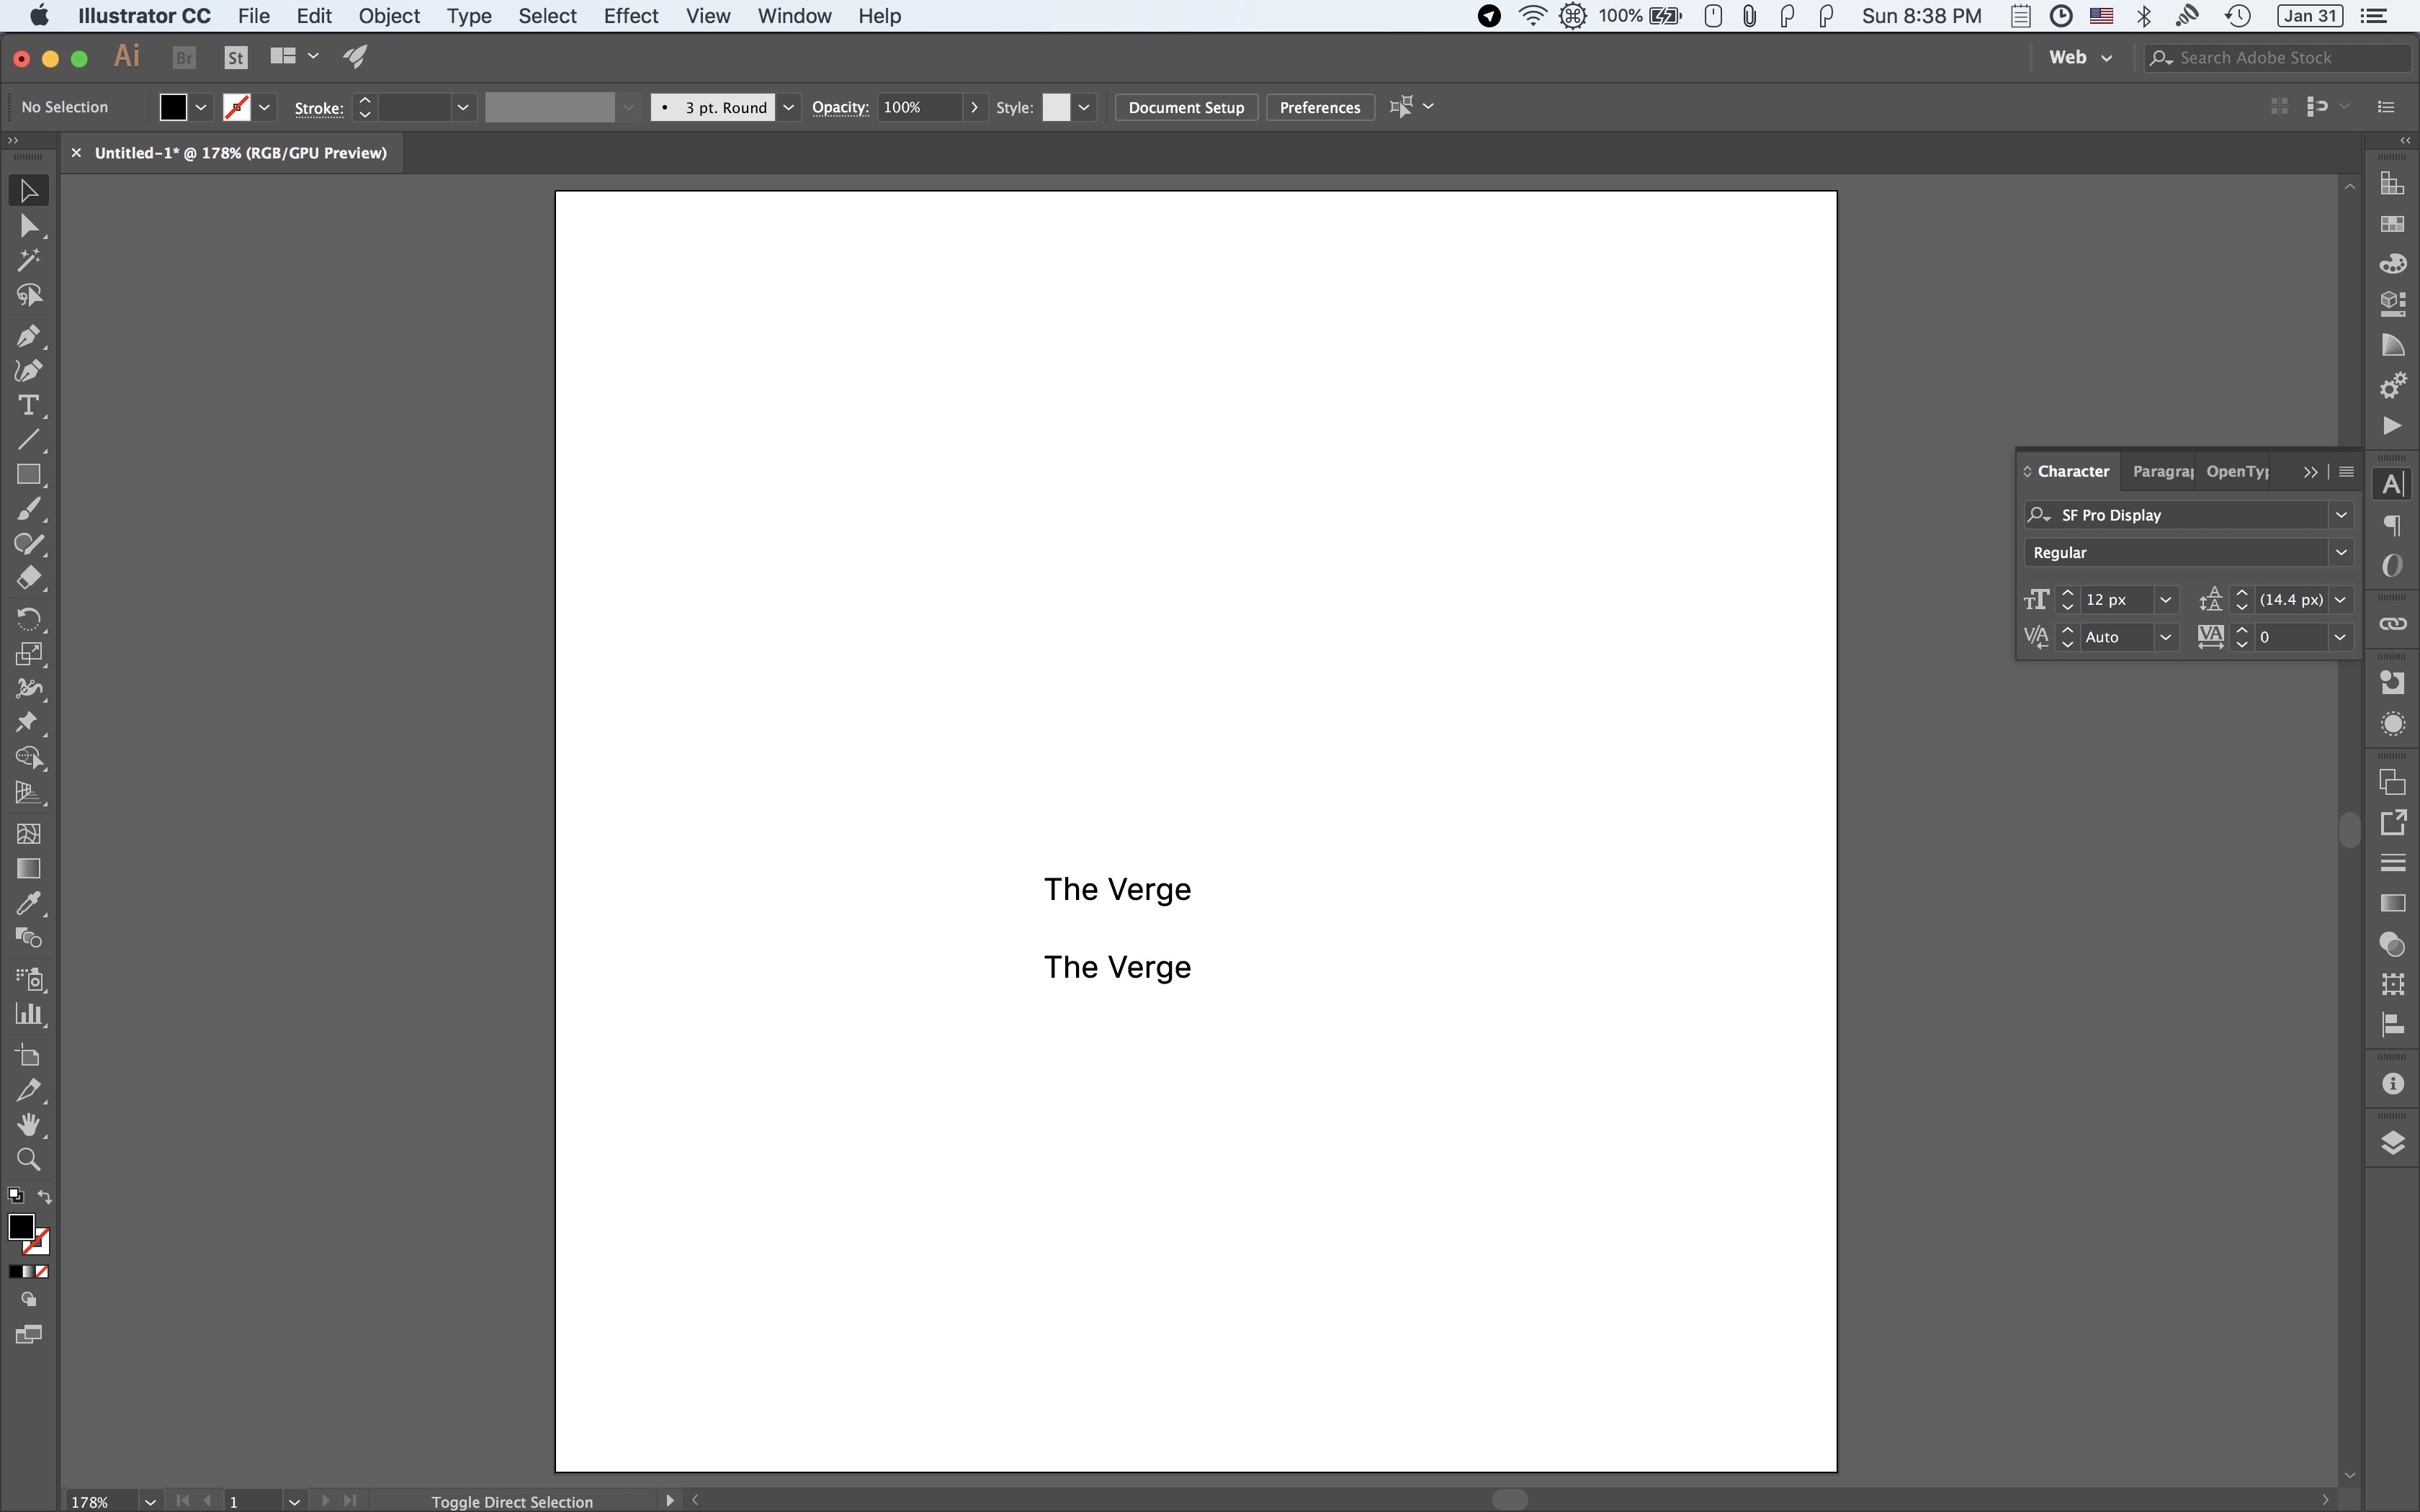
Task: Select the Shaper tool
Action: [28, 544]
